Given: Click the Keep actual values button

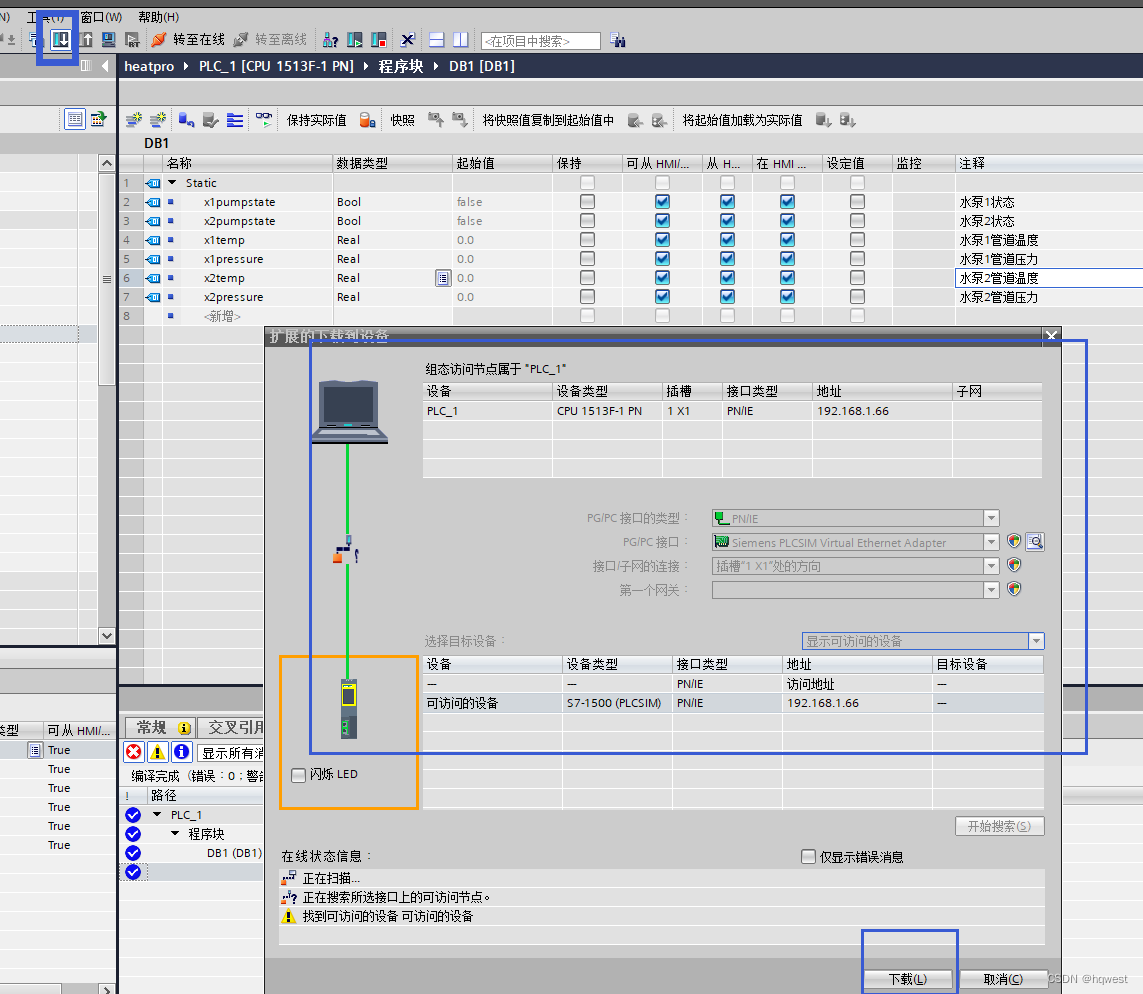Looking at the screenshot, I should pyautogui.click(x=316, y=120).
